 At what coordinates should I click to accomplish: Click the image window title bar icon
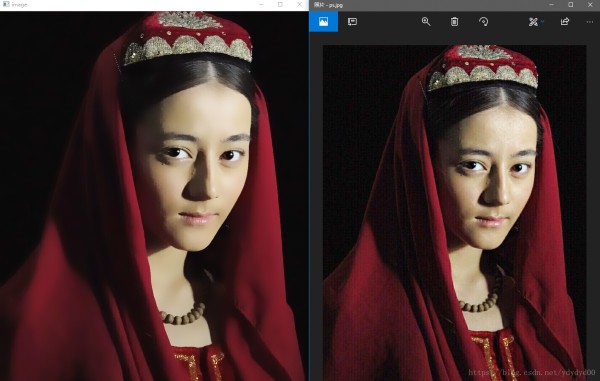pos(6,5)
